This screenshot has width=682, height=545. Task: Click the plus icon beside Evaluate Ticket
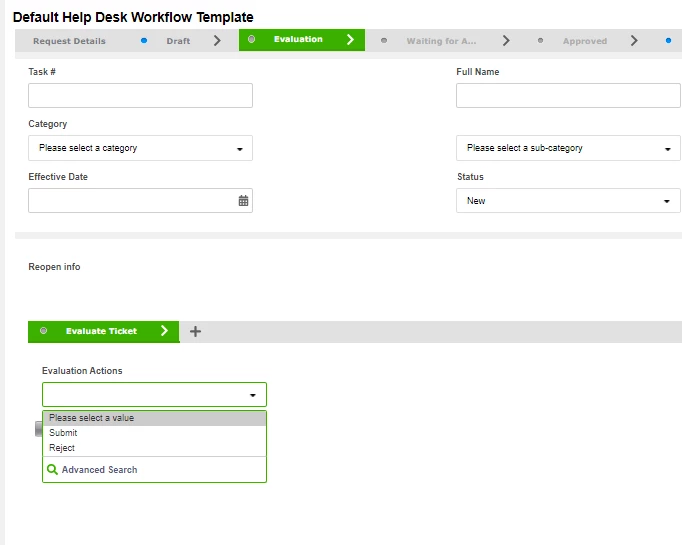[x=195, y=332]
